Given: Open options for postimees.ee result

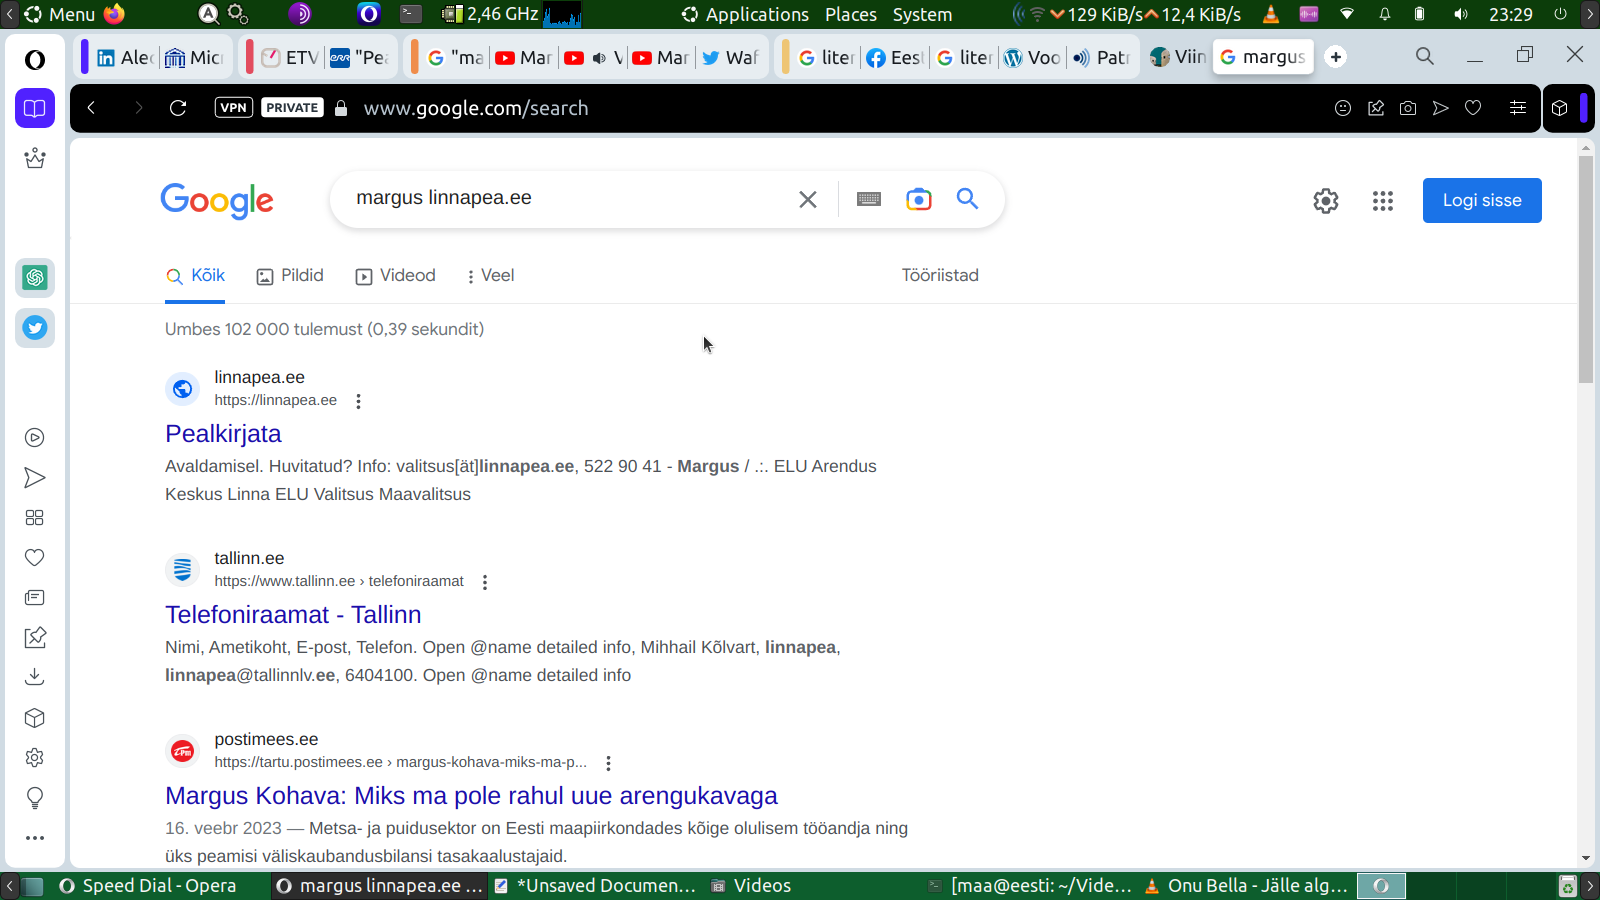Looking at the screenshot, I should coord(608,763).
